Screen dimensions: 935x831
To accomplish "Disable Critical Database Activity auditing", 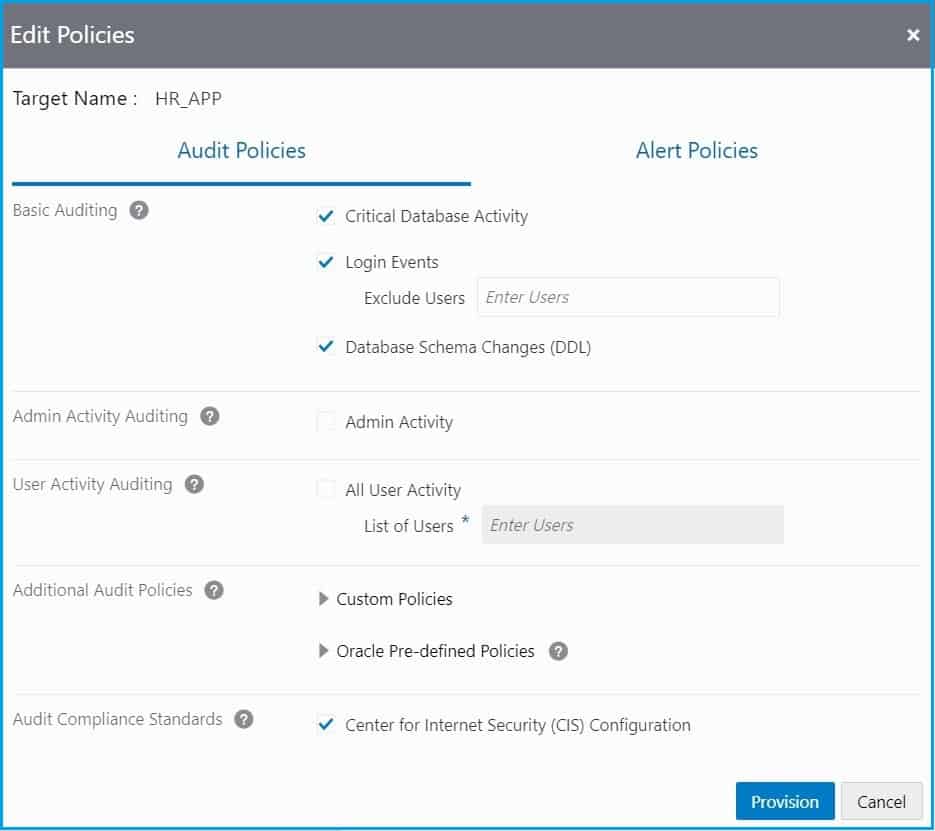I will tap(325, 216).
